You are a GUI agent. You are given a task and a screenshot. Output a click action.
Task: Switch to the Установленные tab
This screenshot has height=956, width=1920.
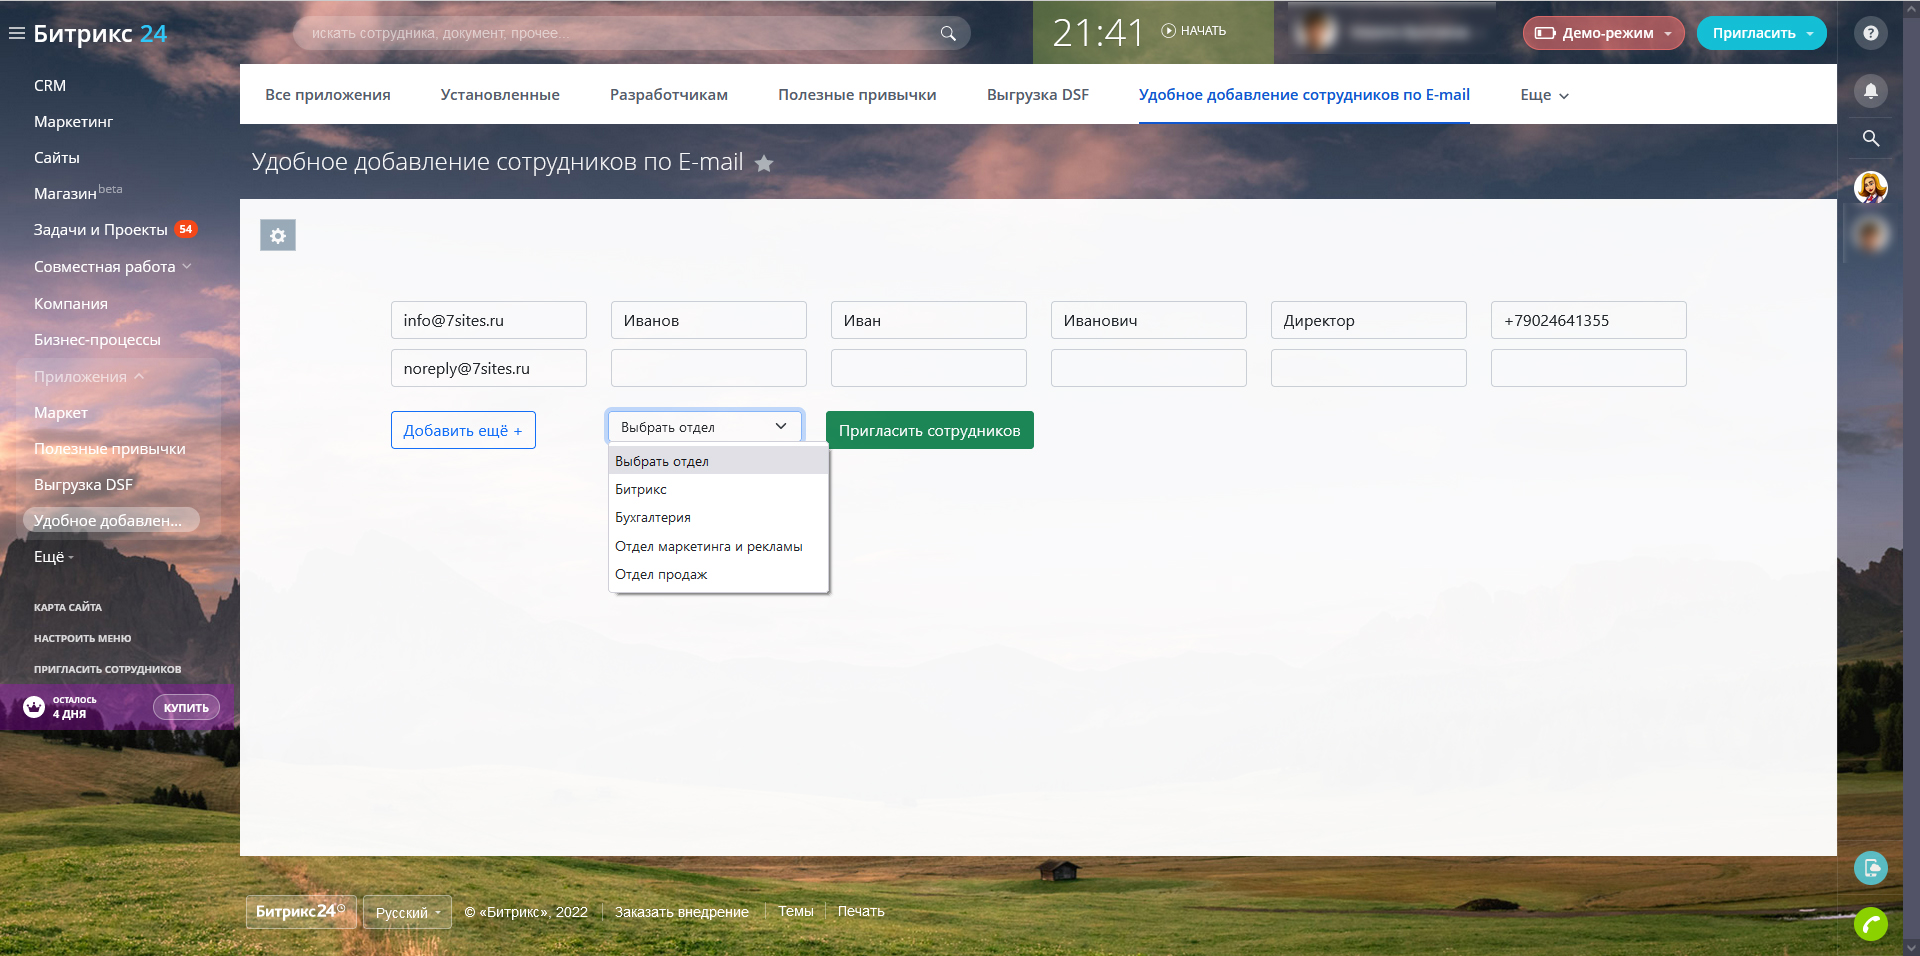(x=500, y=95)
